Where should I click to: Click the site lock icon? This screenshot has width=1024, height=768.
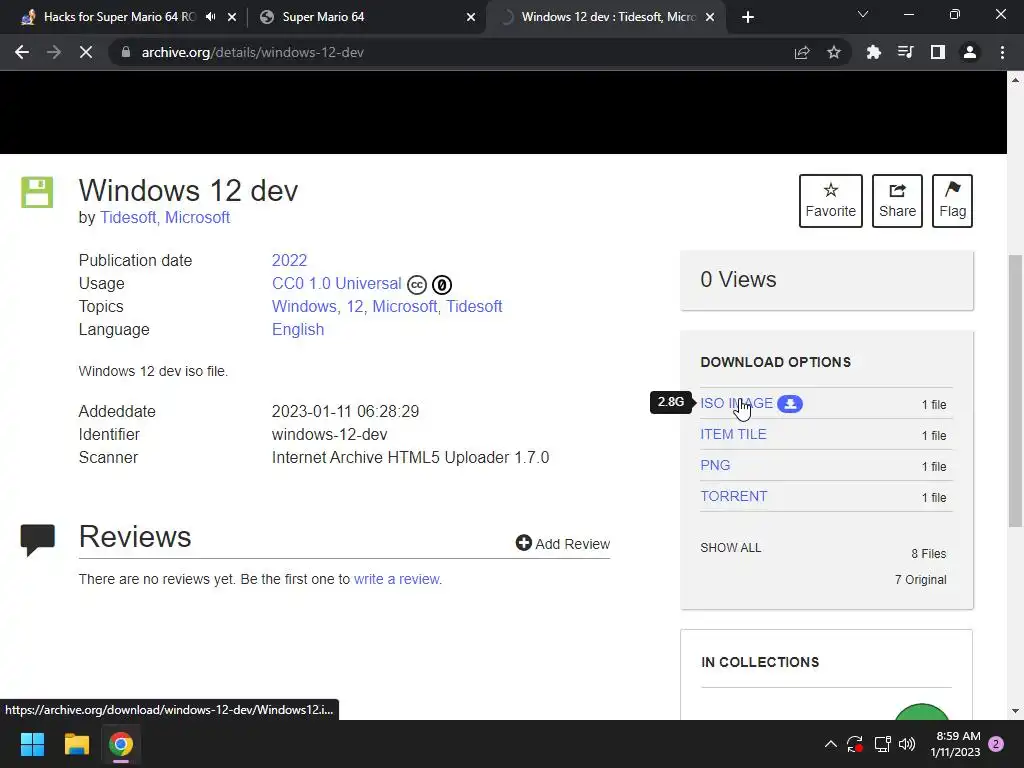[x=126, y=52]
